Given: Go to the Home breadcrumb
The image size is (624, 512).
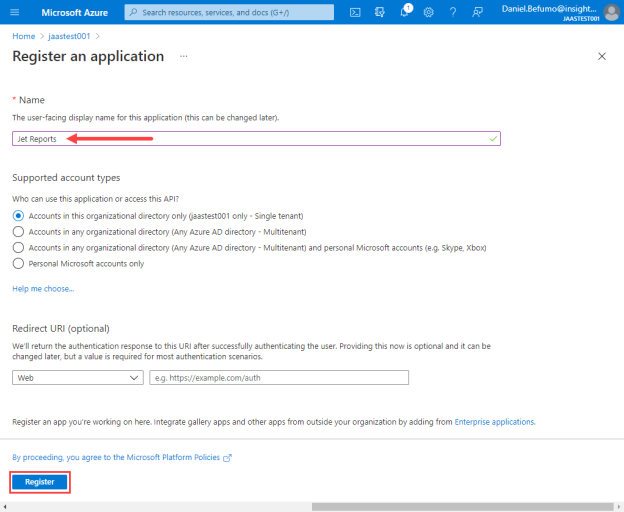Looking at the screenshot, I should [x=23, y=36].
